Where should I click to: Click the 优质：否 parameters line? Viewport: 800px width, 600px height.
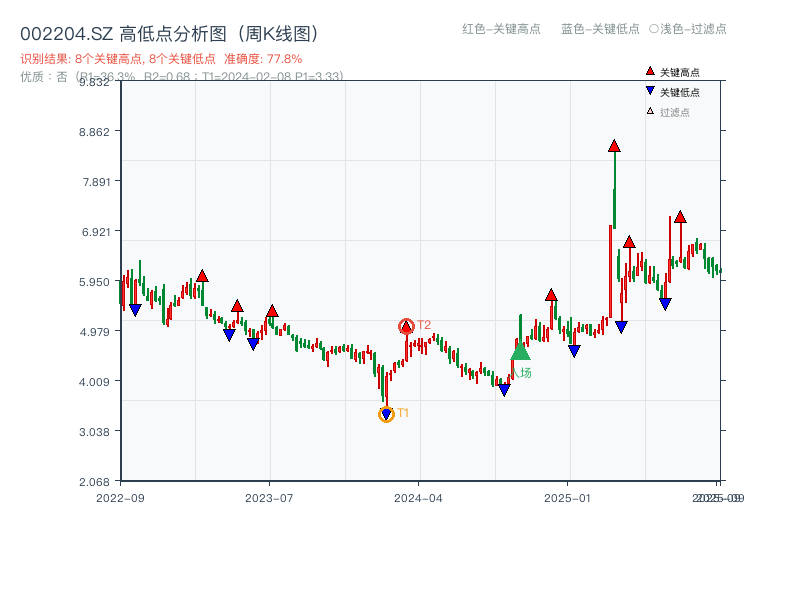(x=180, y=78)
